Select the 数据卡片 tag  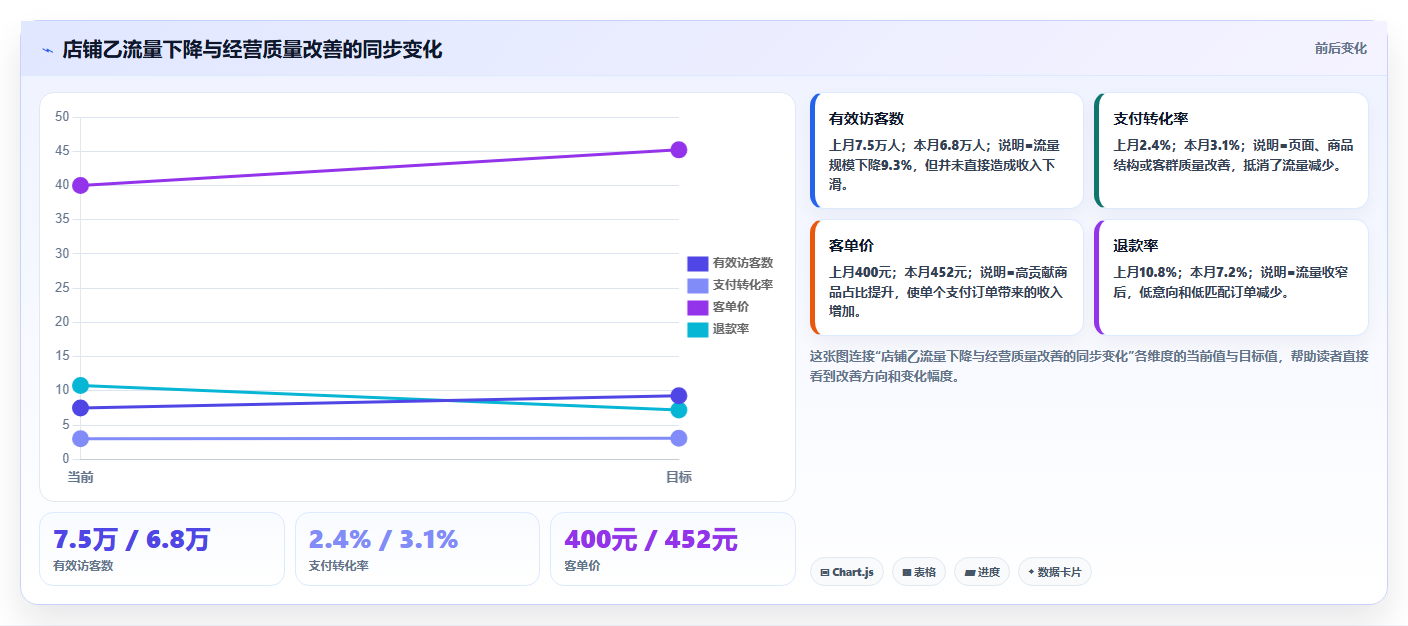[x=1055, y=572]
